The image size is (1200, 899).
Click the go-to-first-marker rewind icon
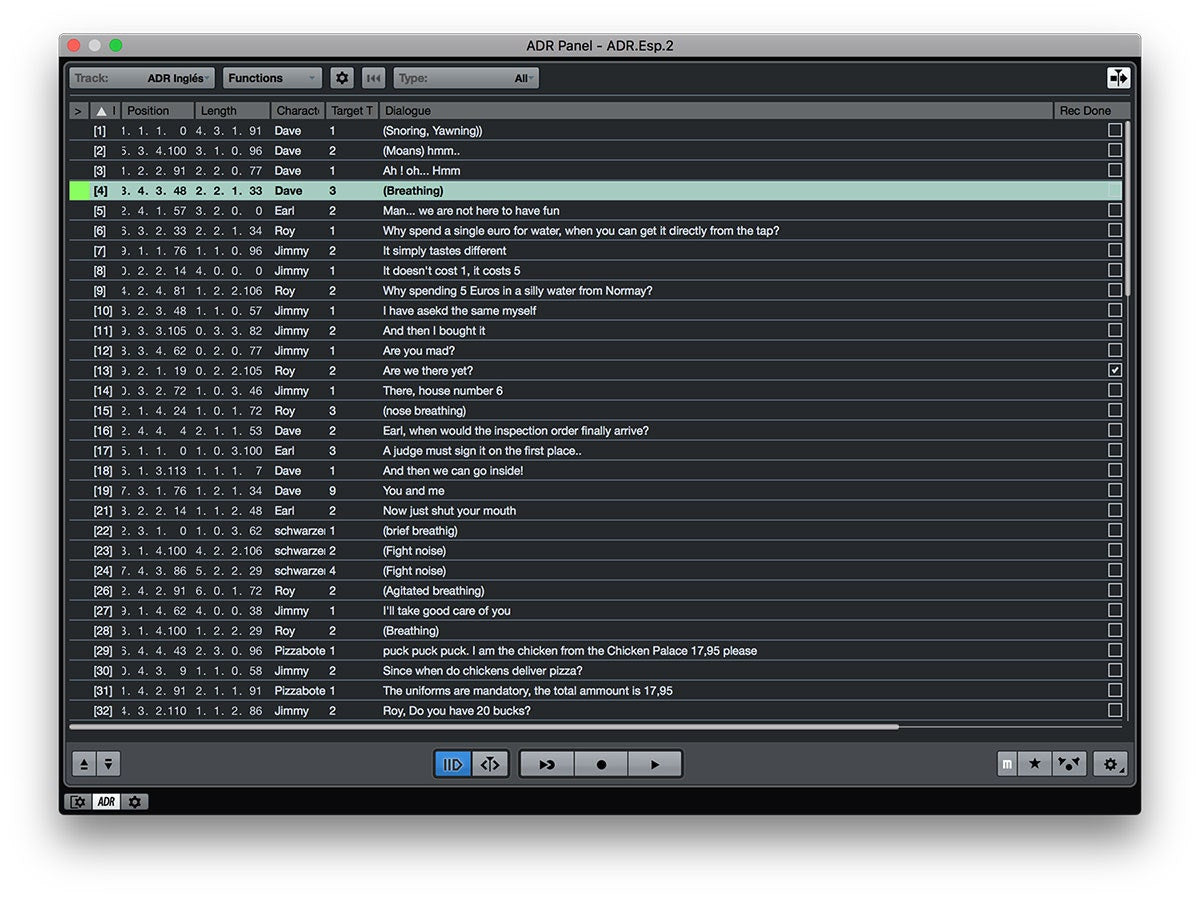pyautogui.click(x=373, y=78)
